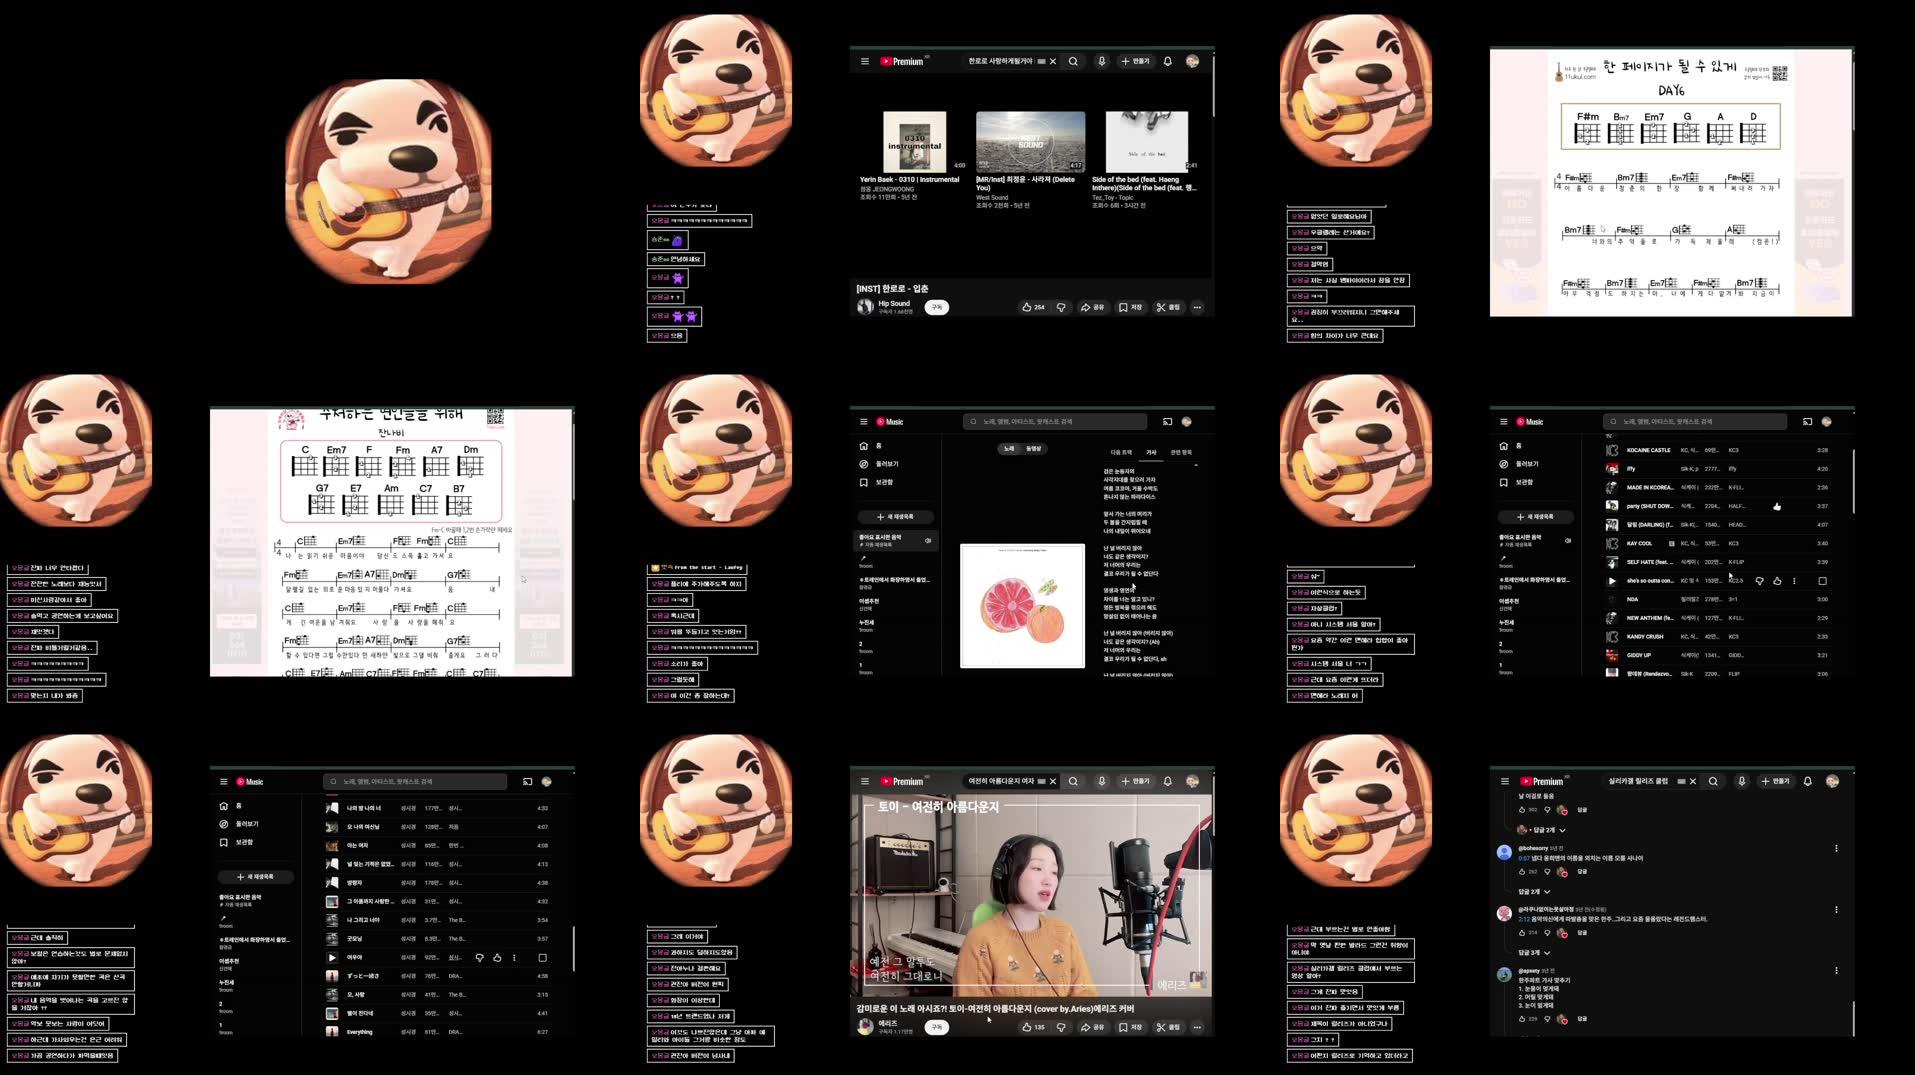Screen dimensions: 1915x1075
Task: Select the Home icon in YouTube Music sidebar
Action: (862, 445)
